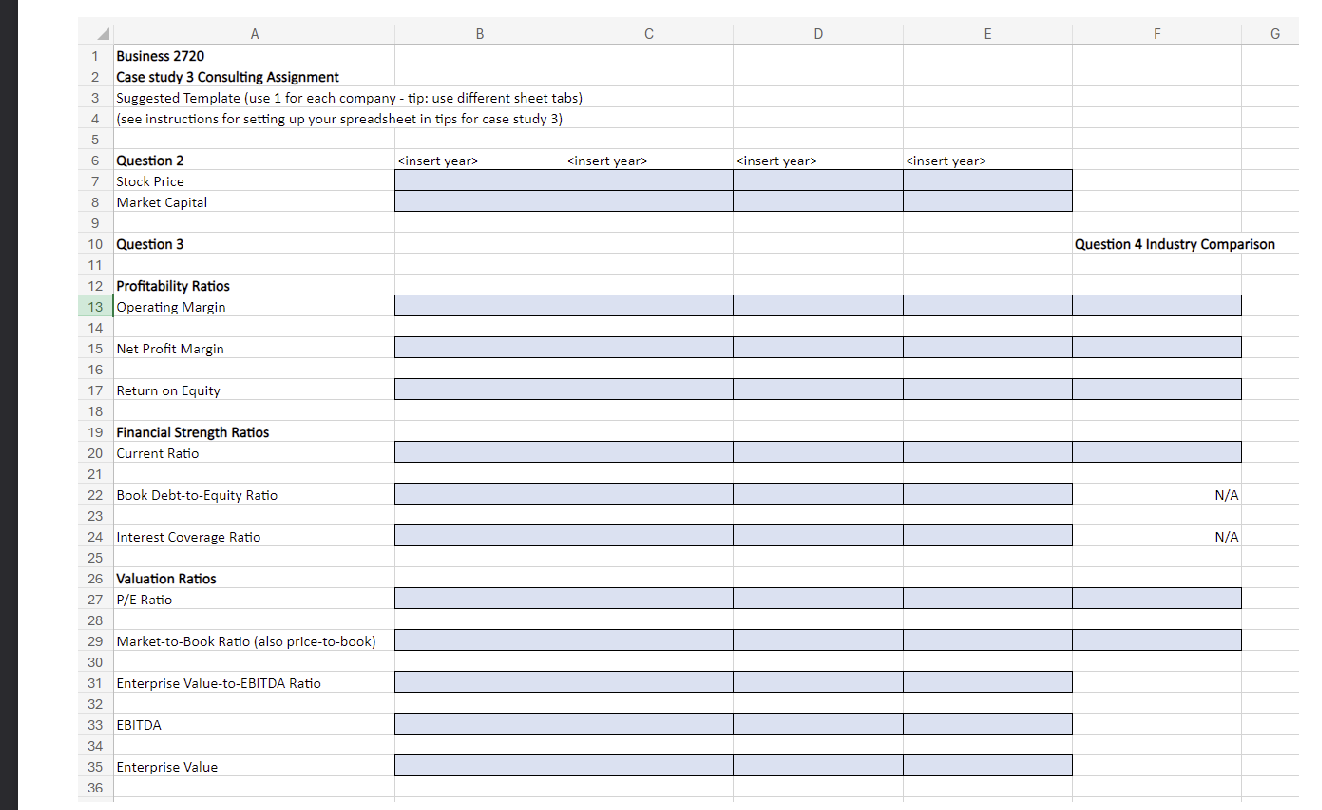The height and width of the screenshot is (810, 1322).
Task: Click the EBITDA label cell
Action: [255, 725]
